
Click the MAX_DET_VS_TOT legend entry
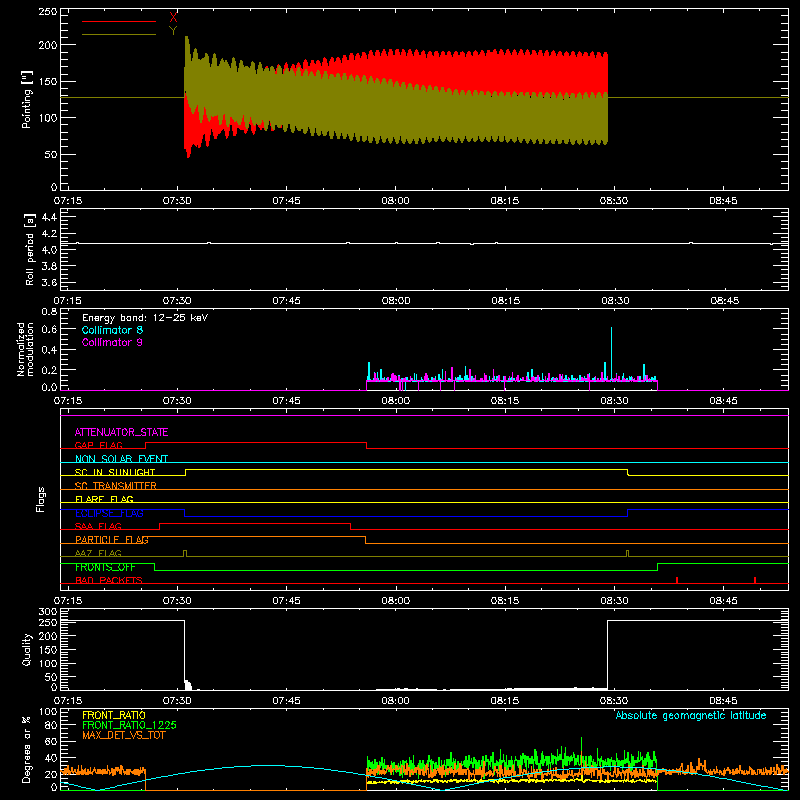[x=123, y=735]
